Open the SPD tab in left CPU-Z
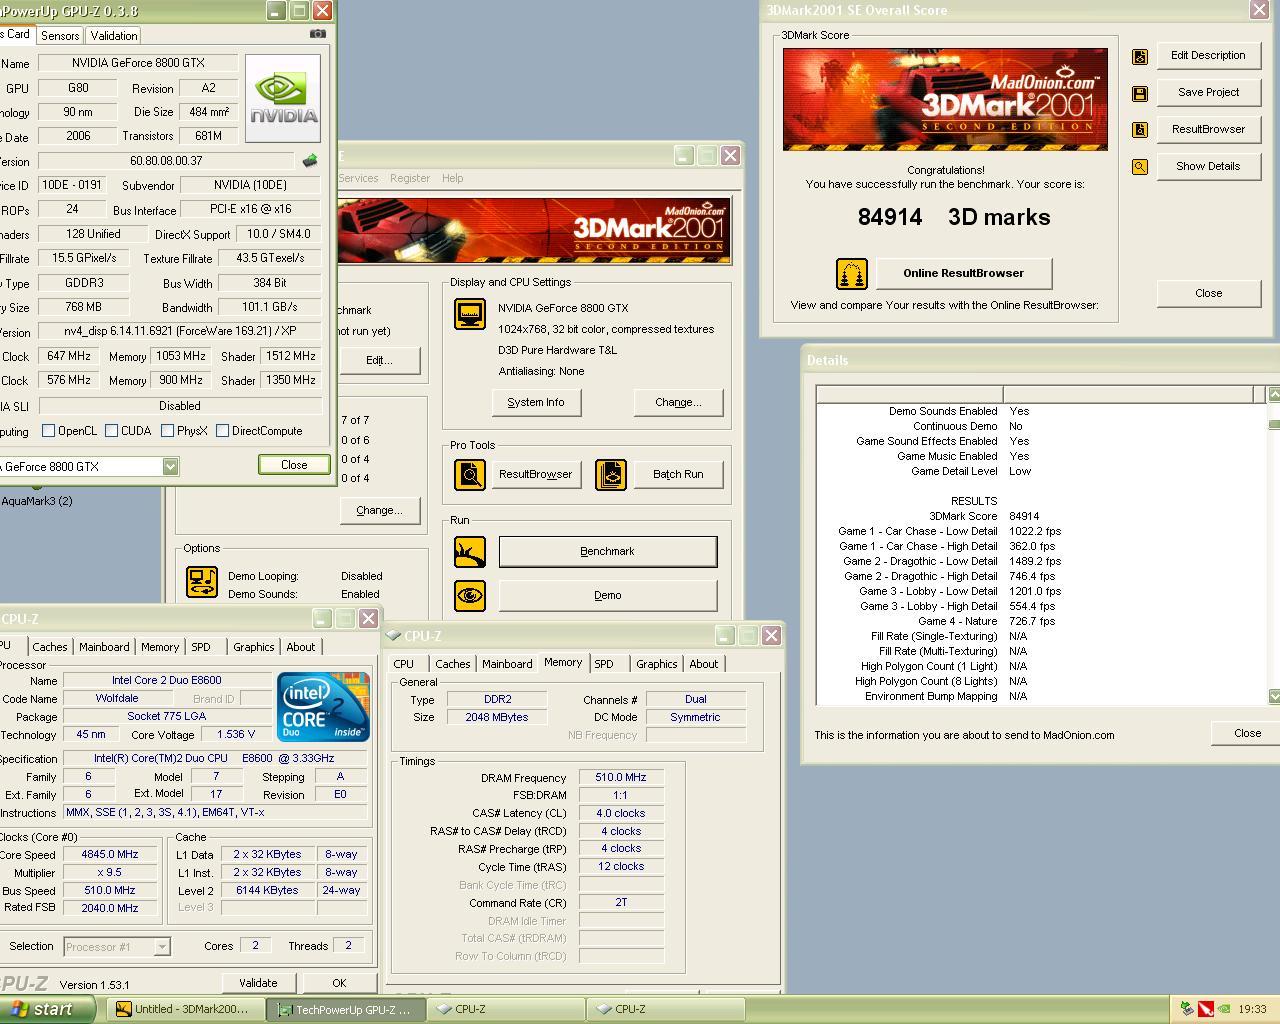1280x1024 pixels. [x=201, y=647]
